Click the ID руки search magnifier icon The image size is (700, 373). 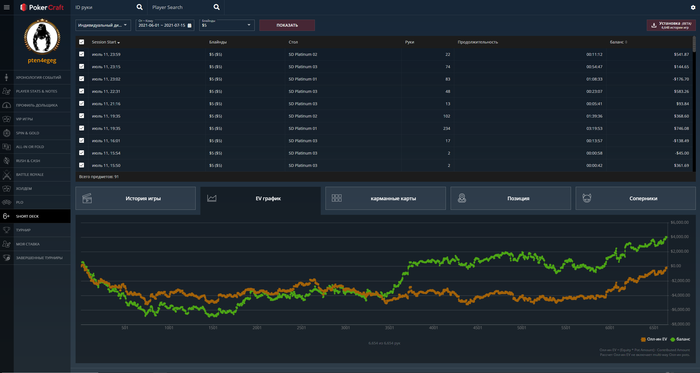pyautogui.click(x=139, y=7)
